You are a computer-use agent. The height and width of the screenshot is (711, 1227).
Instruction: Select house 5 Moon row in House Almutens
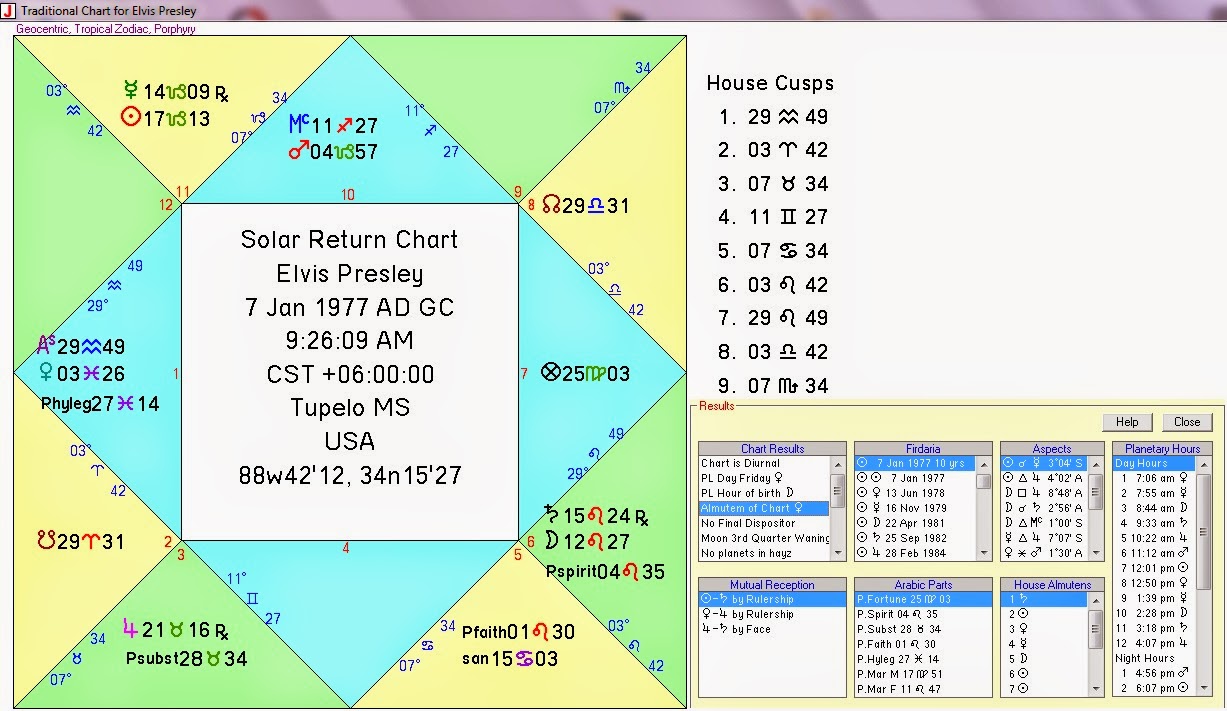(x=1043, y=659)
